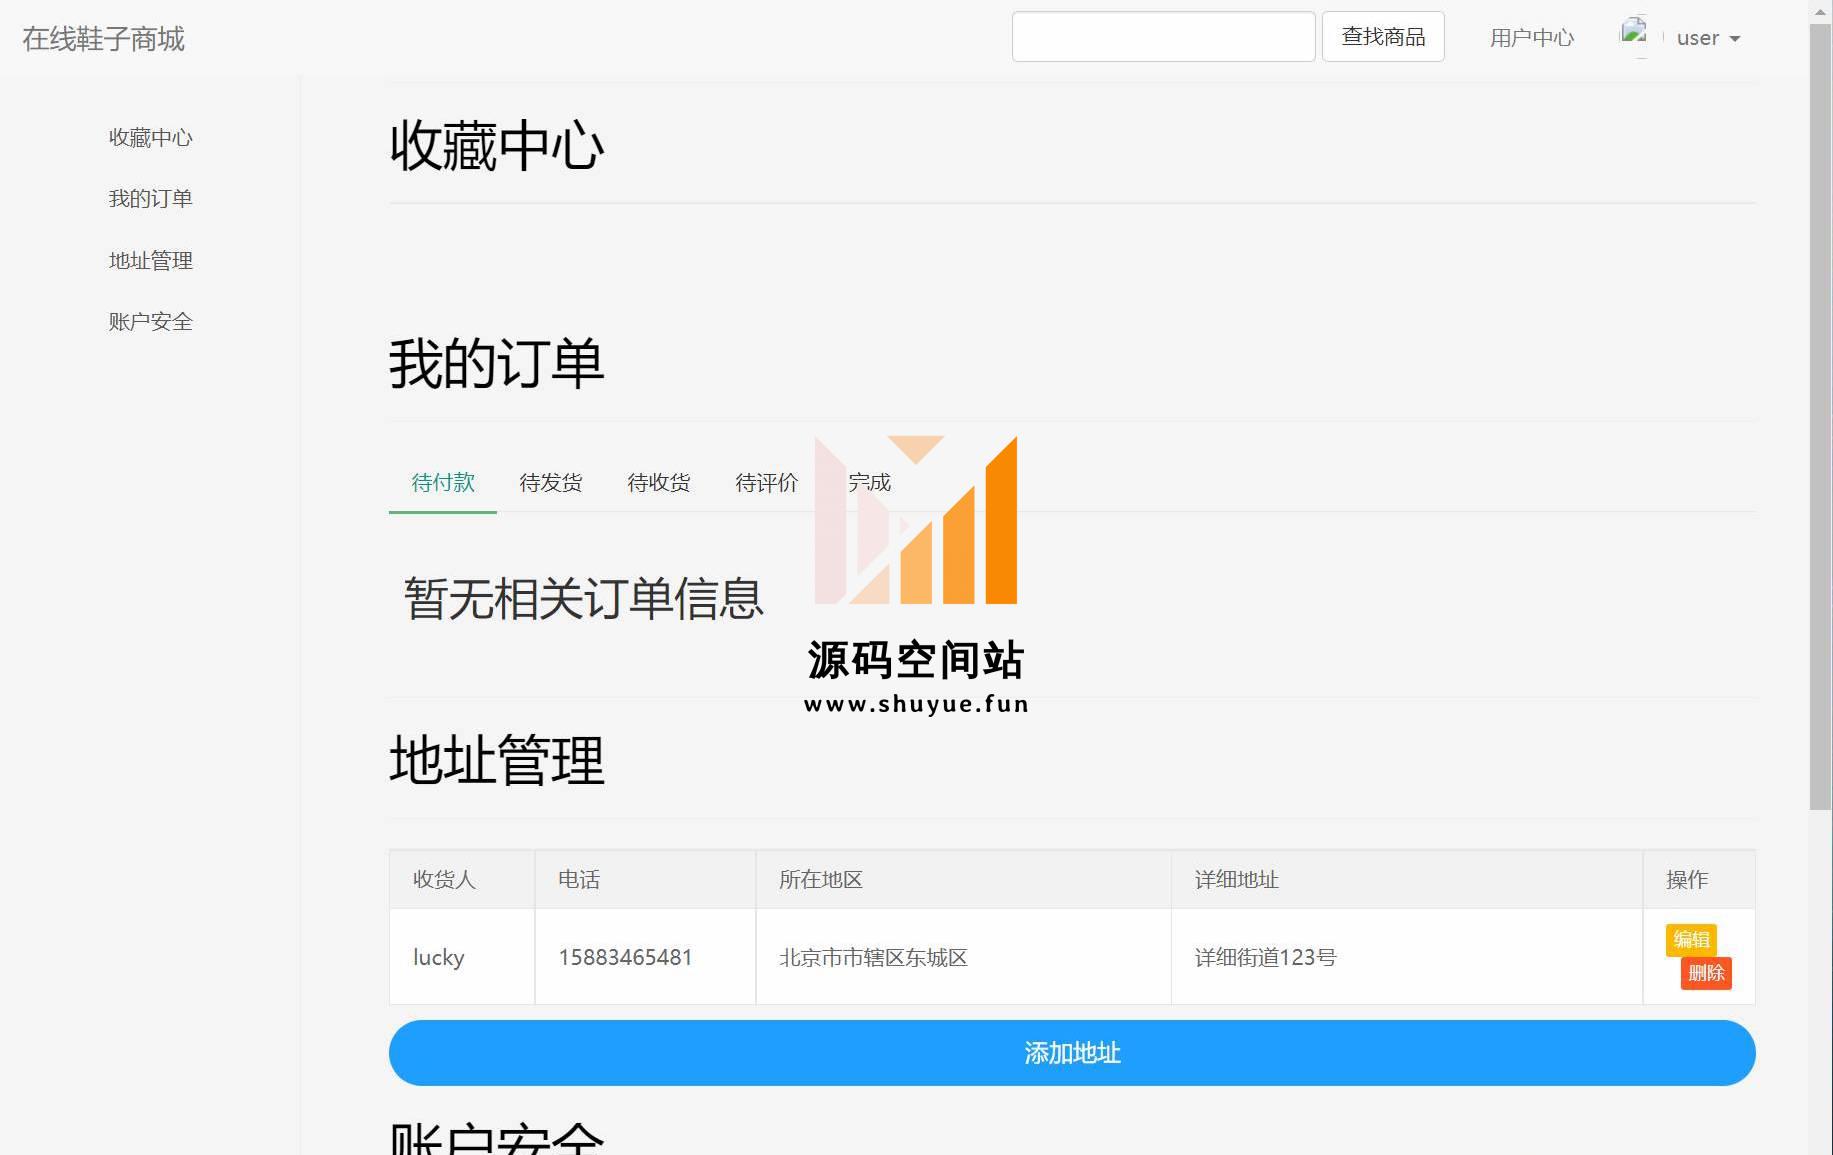Screen dimensions: 1833x1155
Task: Click the user avatar image
Action: [1634, 34]
